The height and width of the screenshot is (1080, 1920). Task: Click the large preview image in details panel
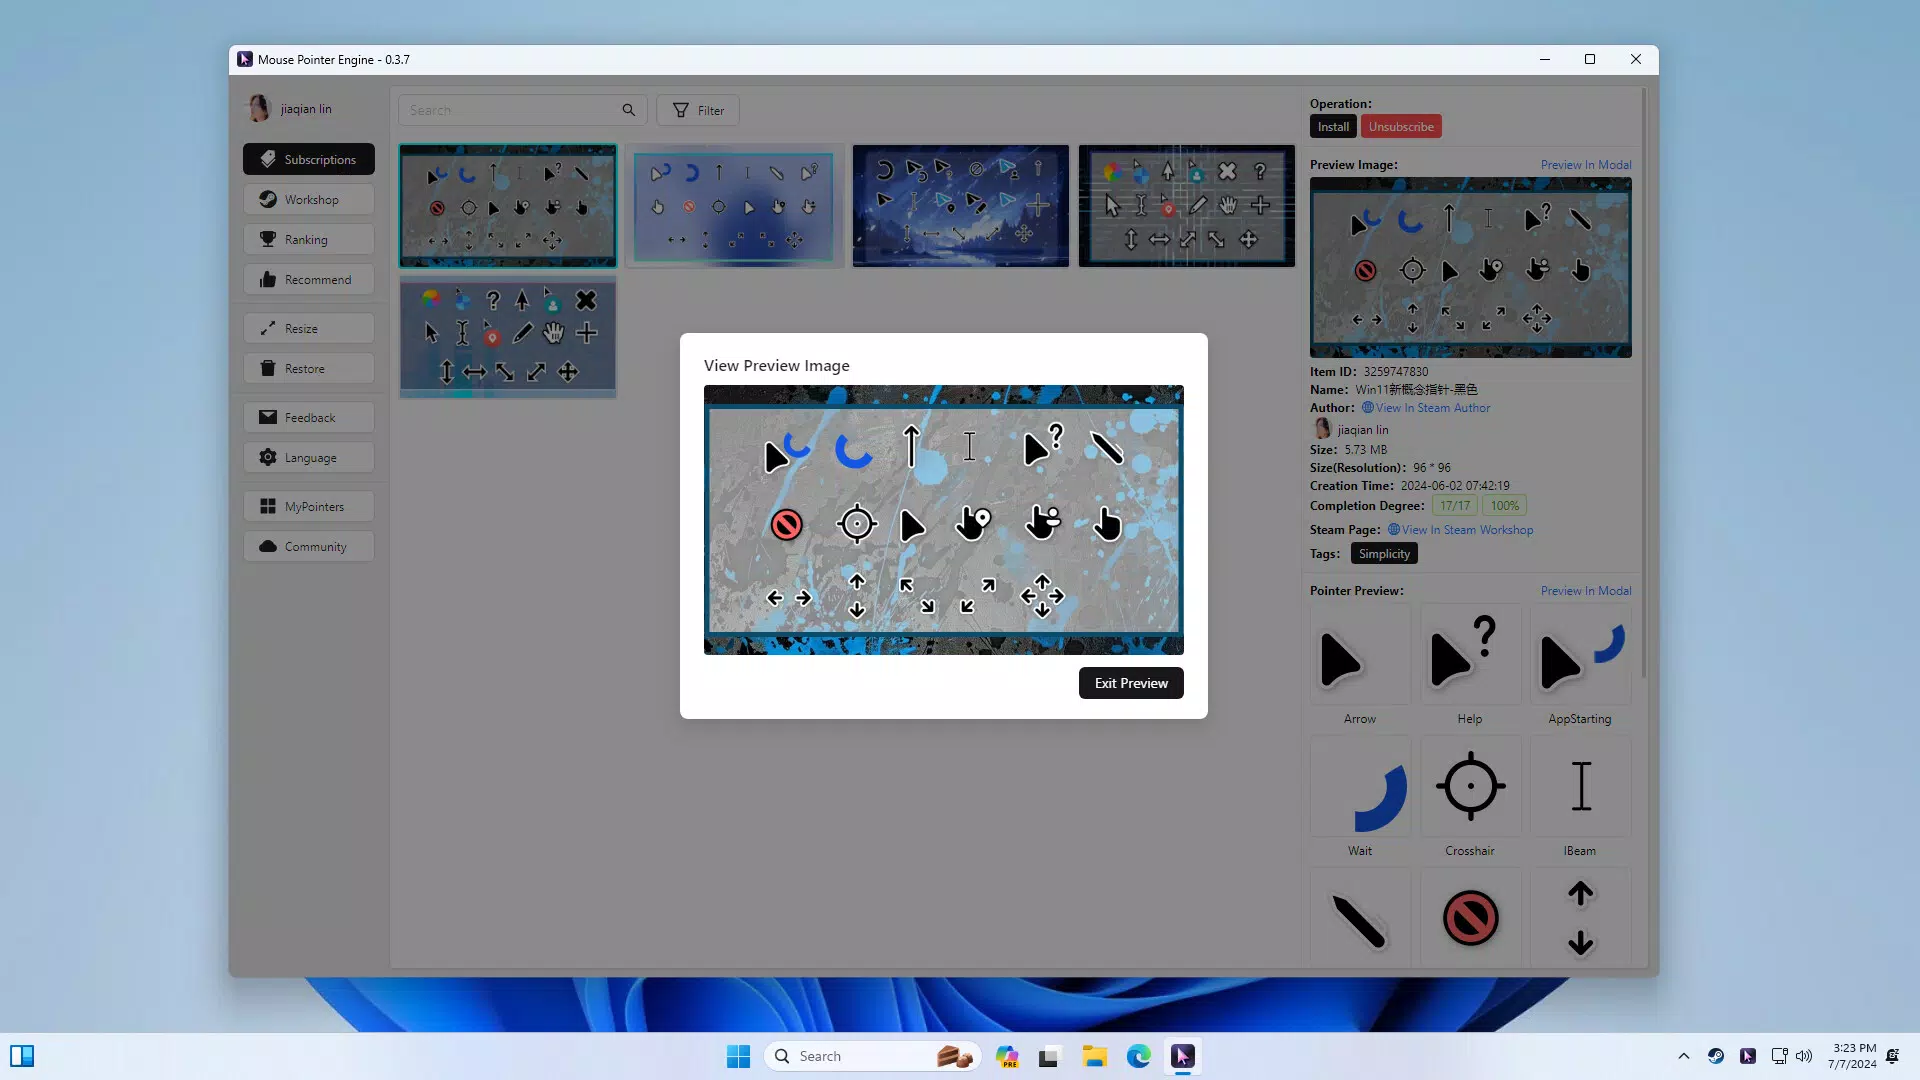[1470, 268]
